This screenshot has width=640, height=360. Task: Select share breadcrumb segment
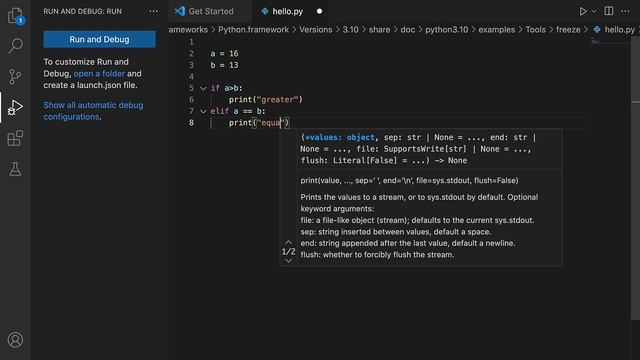379,30
